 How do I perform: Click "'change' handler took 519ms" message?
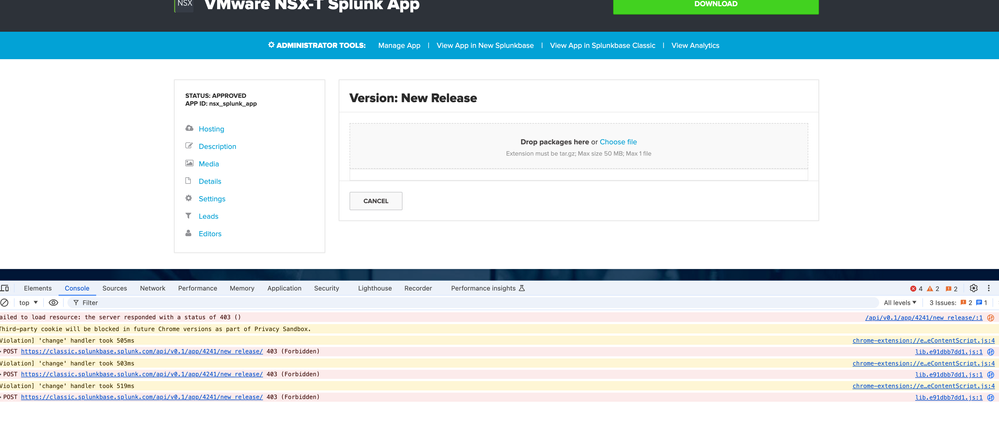pos(85,386)
